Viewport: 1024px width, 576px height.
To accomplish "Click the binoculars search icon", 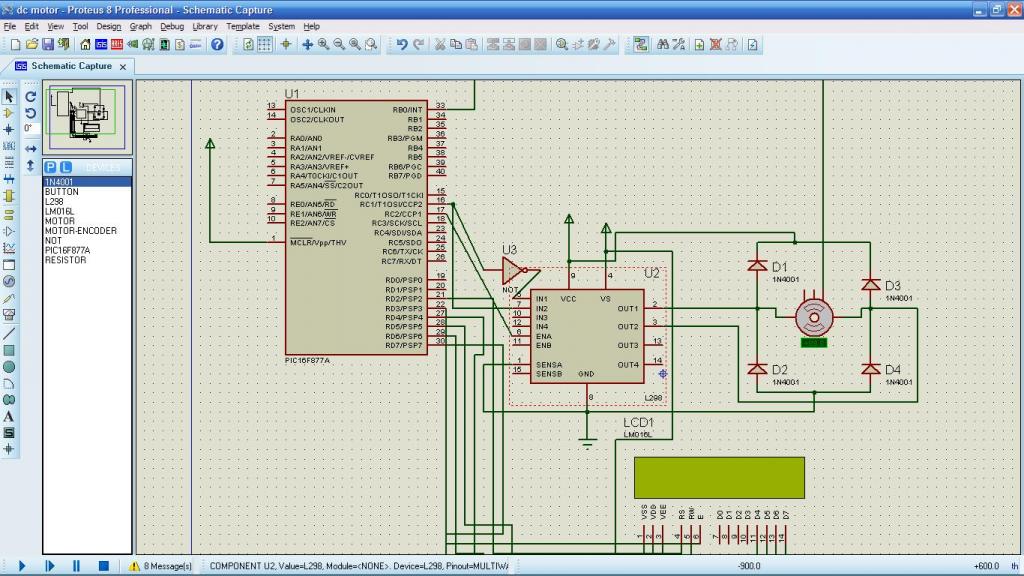I will [x=662, y=45].
